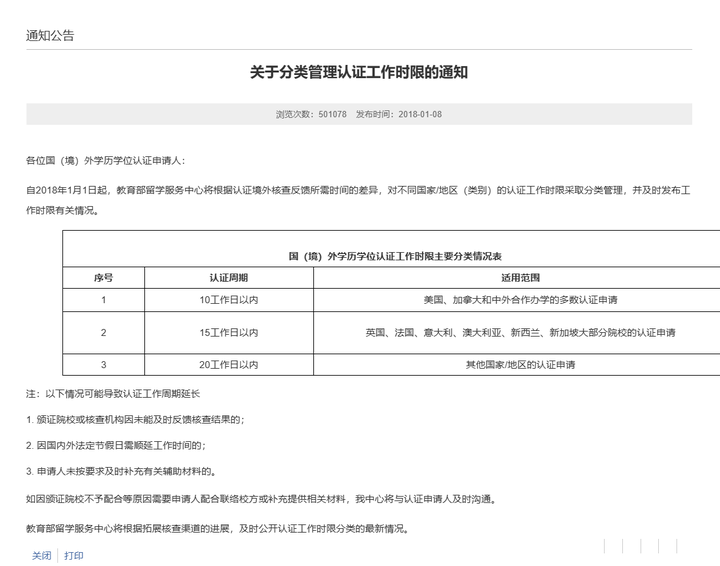Select the 15工作日以内 table cell
This screenshot has width=720, height=566.
tap(229, 332)
